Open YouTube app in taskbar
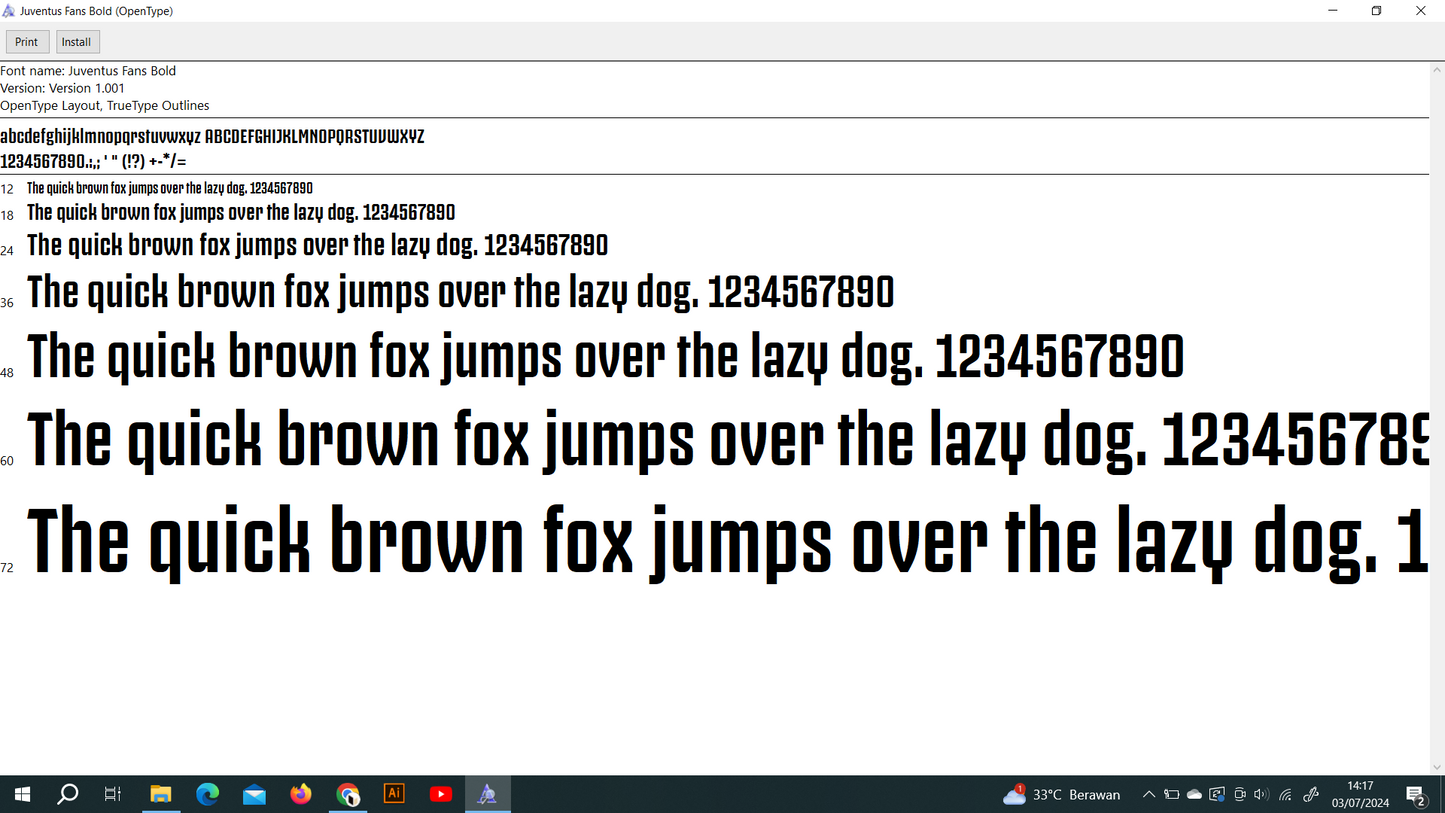The height and width of the screenshot is (813, 1445). coord(441,795)
